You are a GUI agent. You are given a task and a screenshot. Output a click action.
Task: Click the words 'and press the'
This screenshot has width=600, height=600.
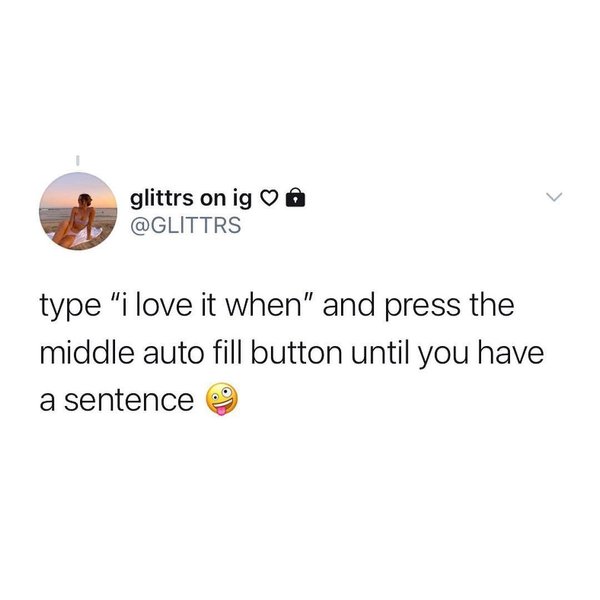click(419, 307)
